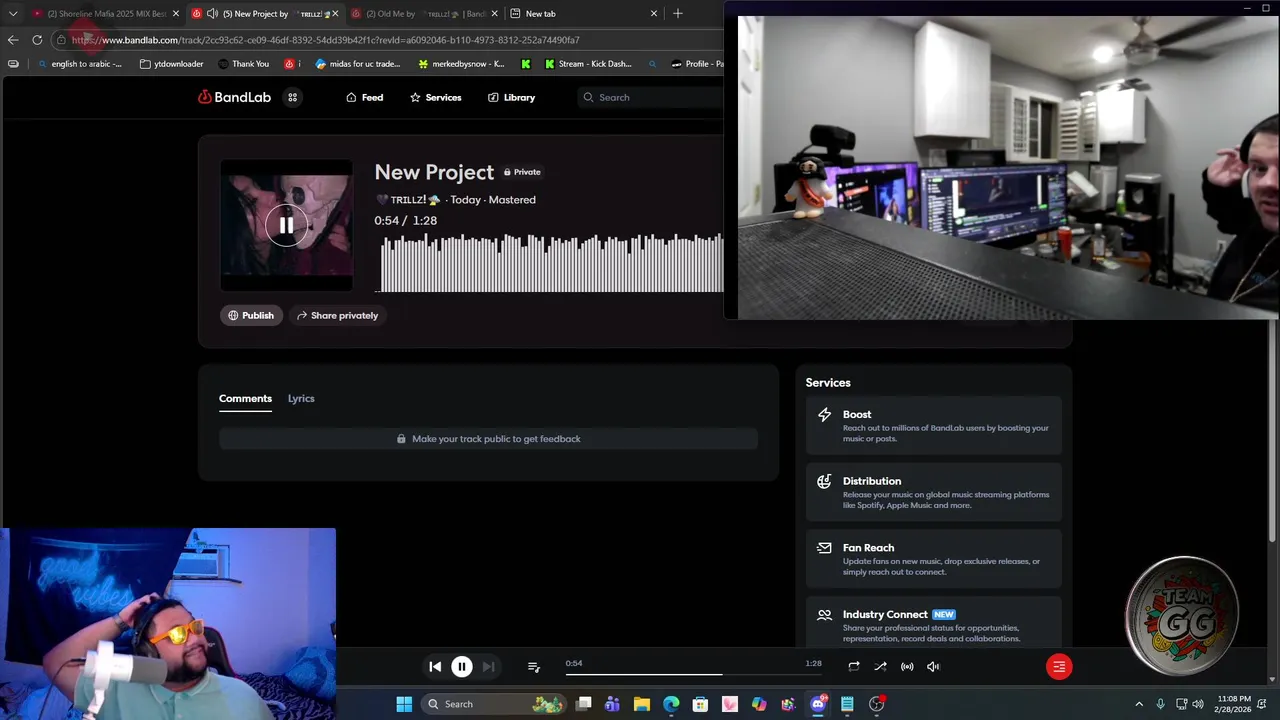Viewport: 1280px width, 720px height.
Task: Open the midas for uc trade bookmark
Action: click(358, 64)
